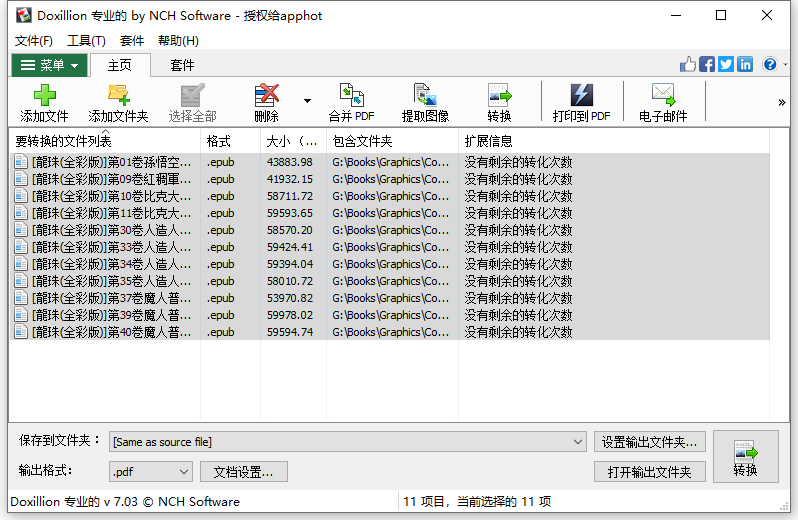798x520 pixels.
Task: Open the green 菜单 dropdown button
Action: (49, 65)
